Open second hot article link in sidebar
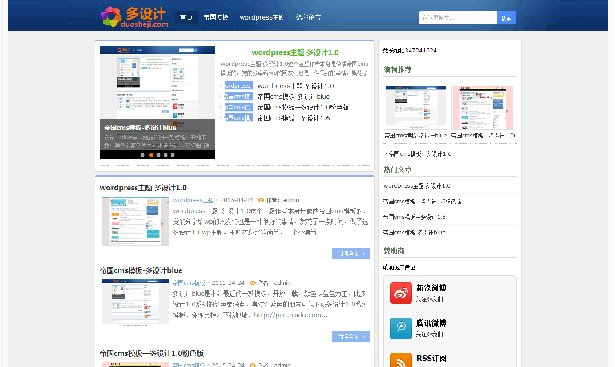The image size is (615, 367). (422, 201)
